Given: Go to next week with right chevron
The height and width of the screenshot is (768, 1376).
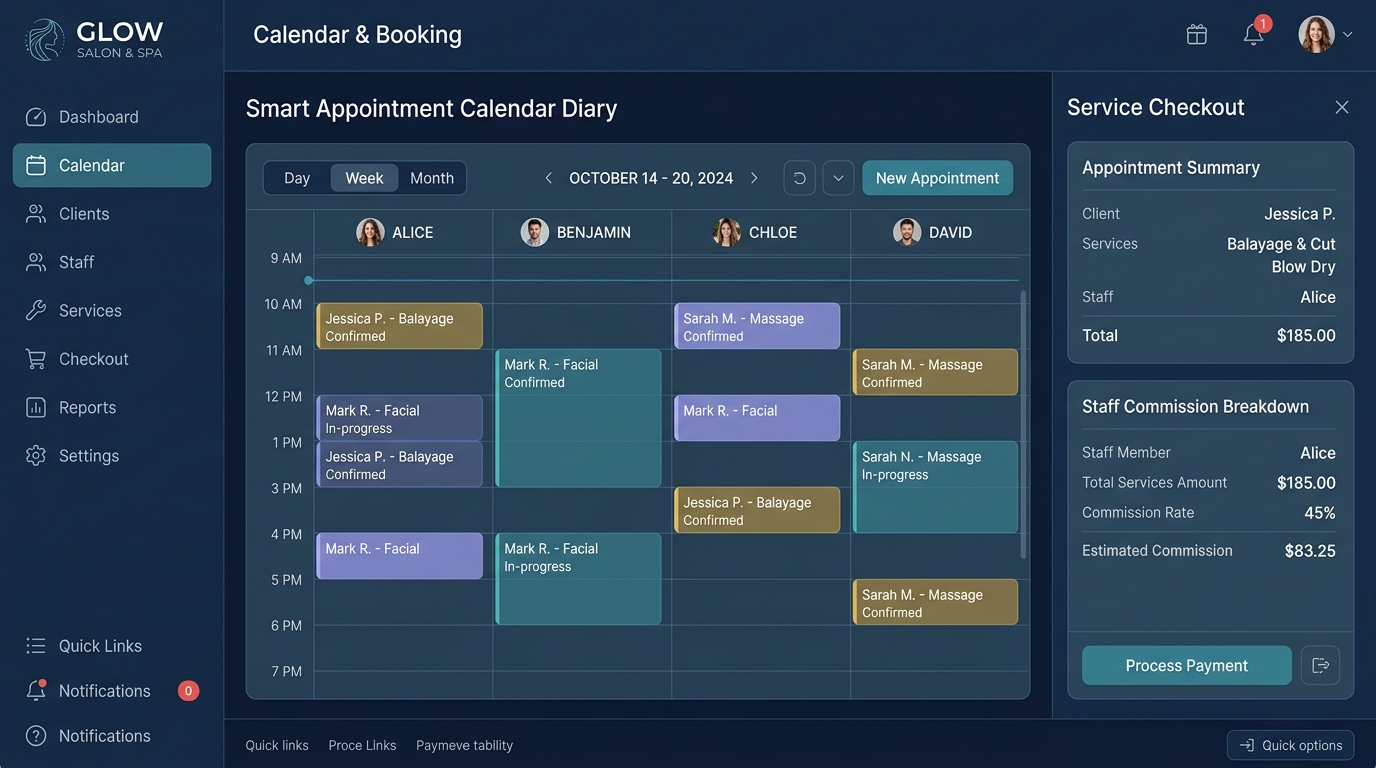Looking at the screenshot, I should [x=754, y=178].
